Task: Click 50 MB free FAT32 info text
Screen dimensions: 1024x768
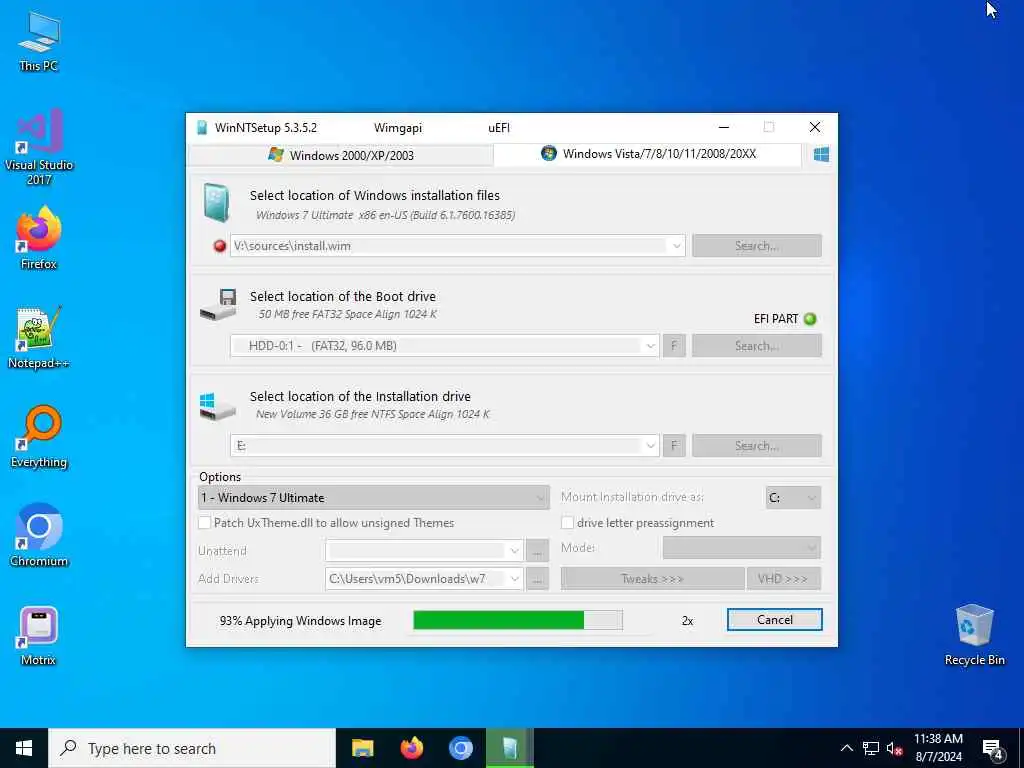Action: pyautogui.click(x=347, y=314)
